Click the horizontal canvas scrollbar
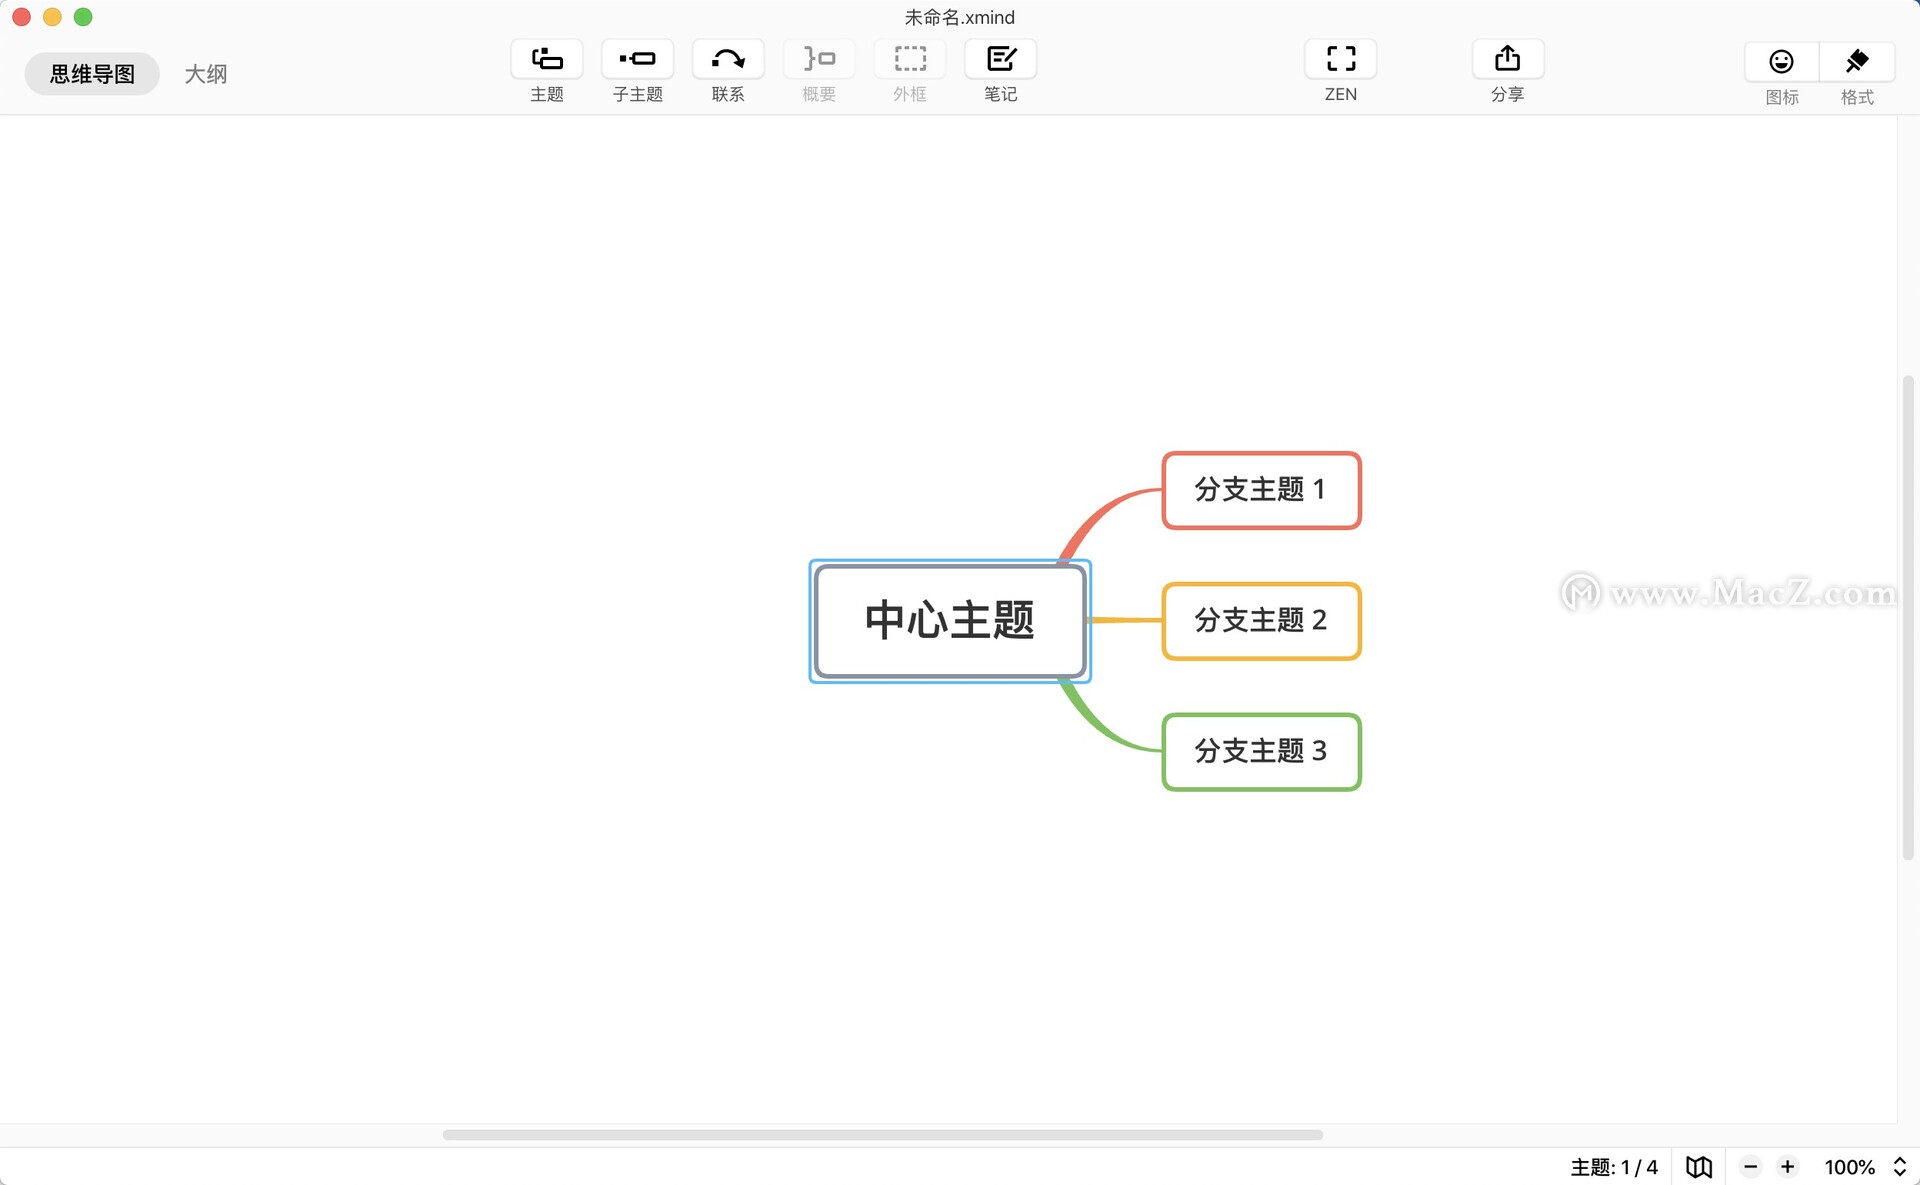 click(x=882, y=1135)
